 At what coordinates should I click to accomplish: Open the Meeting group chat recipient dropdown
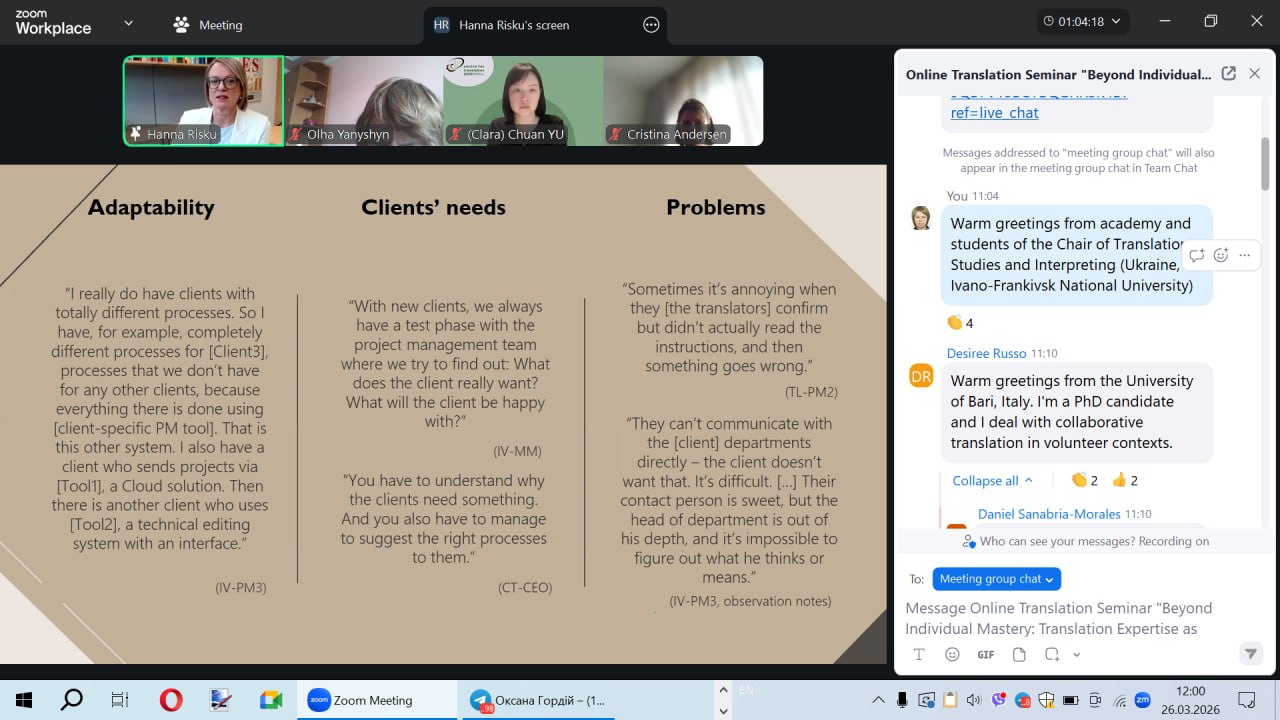point(996,579)
